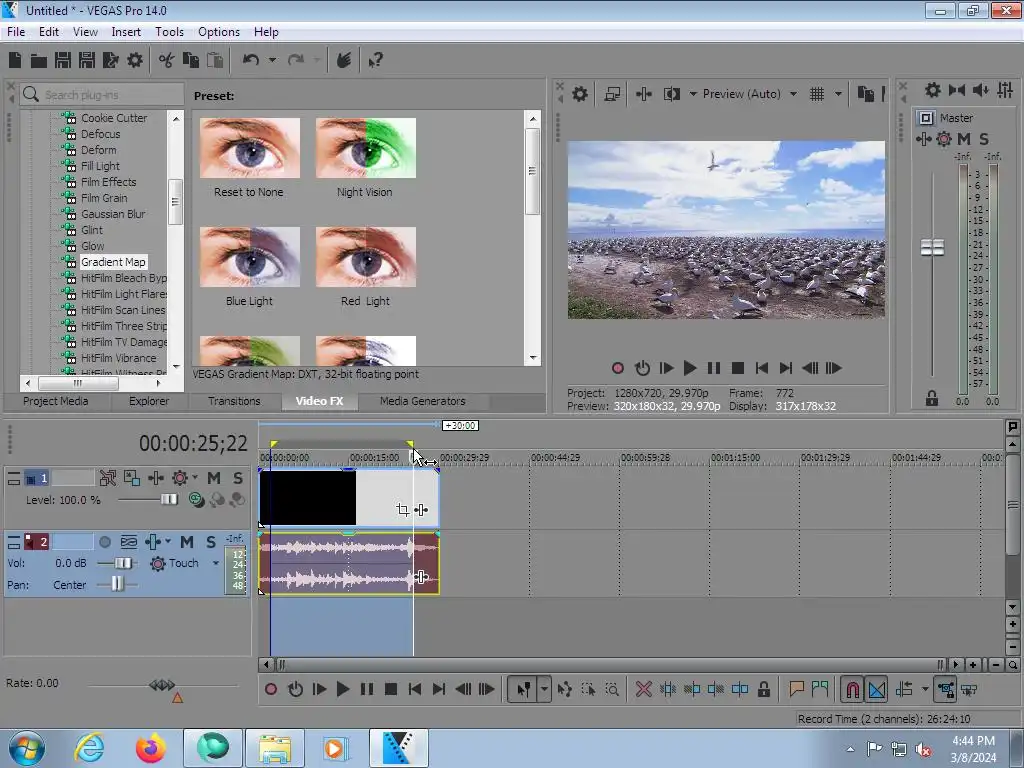
Task: Click the timeline Record button
Action: (x=270, y=689)
